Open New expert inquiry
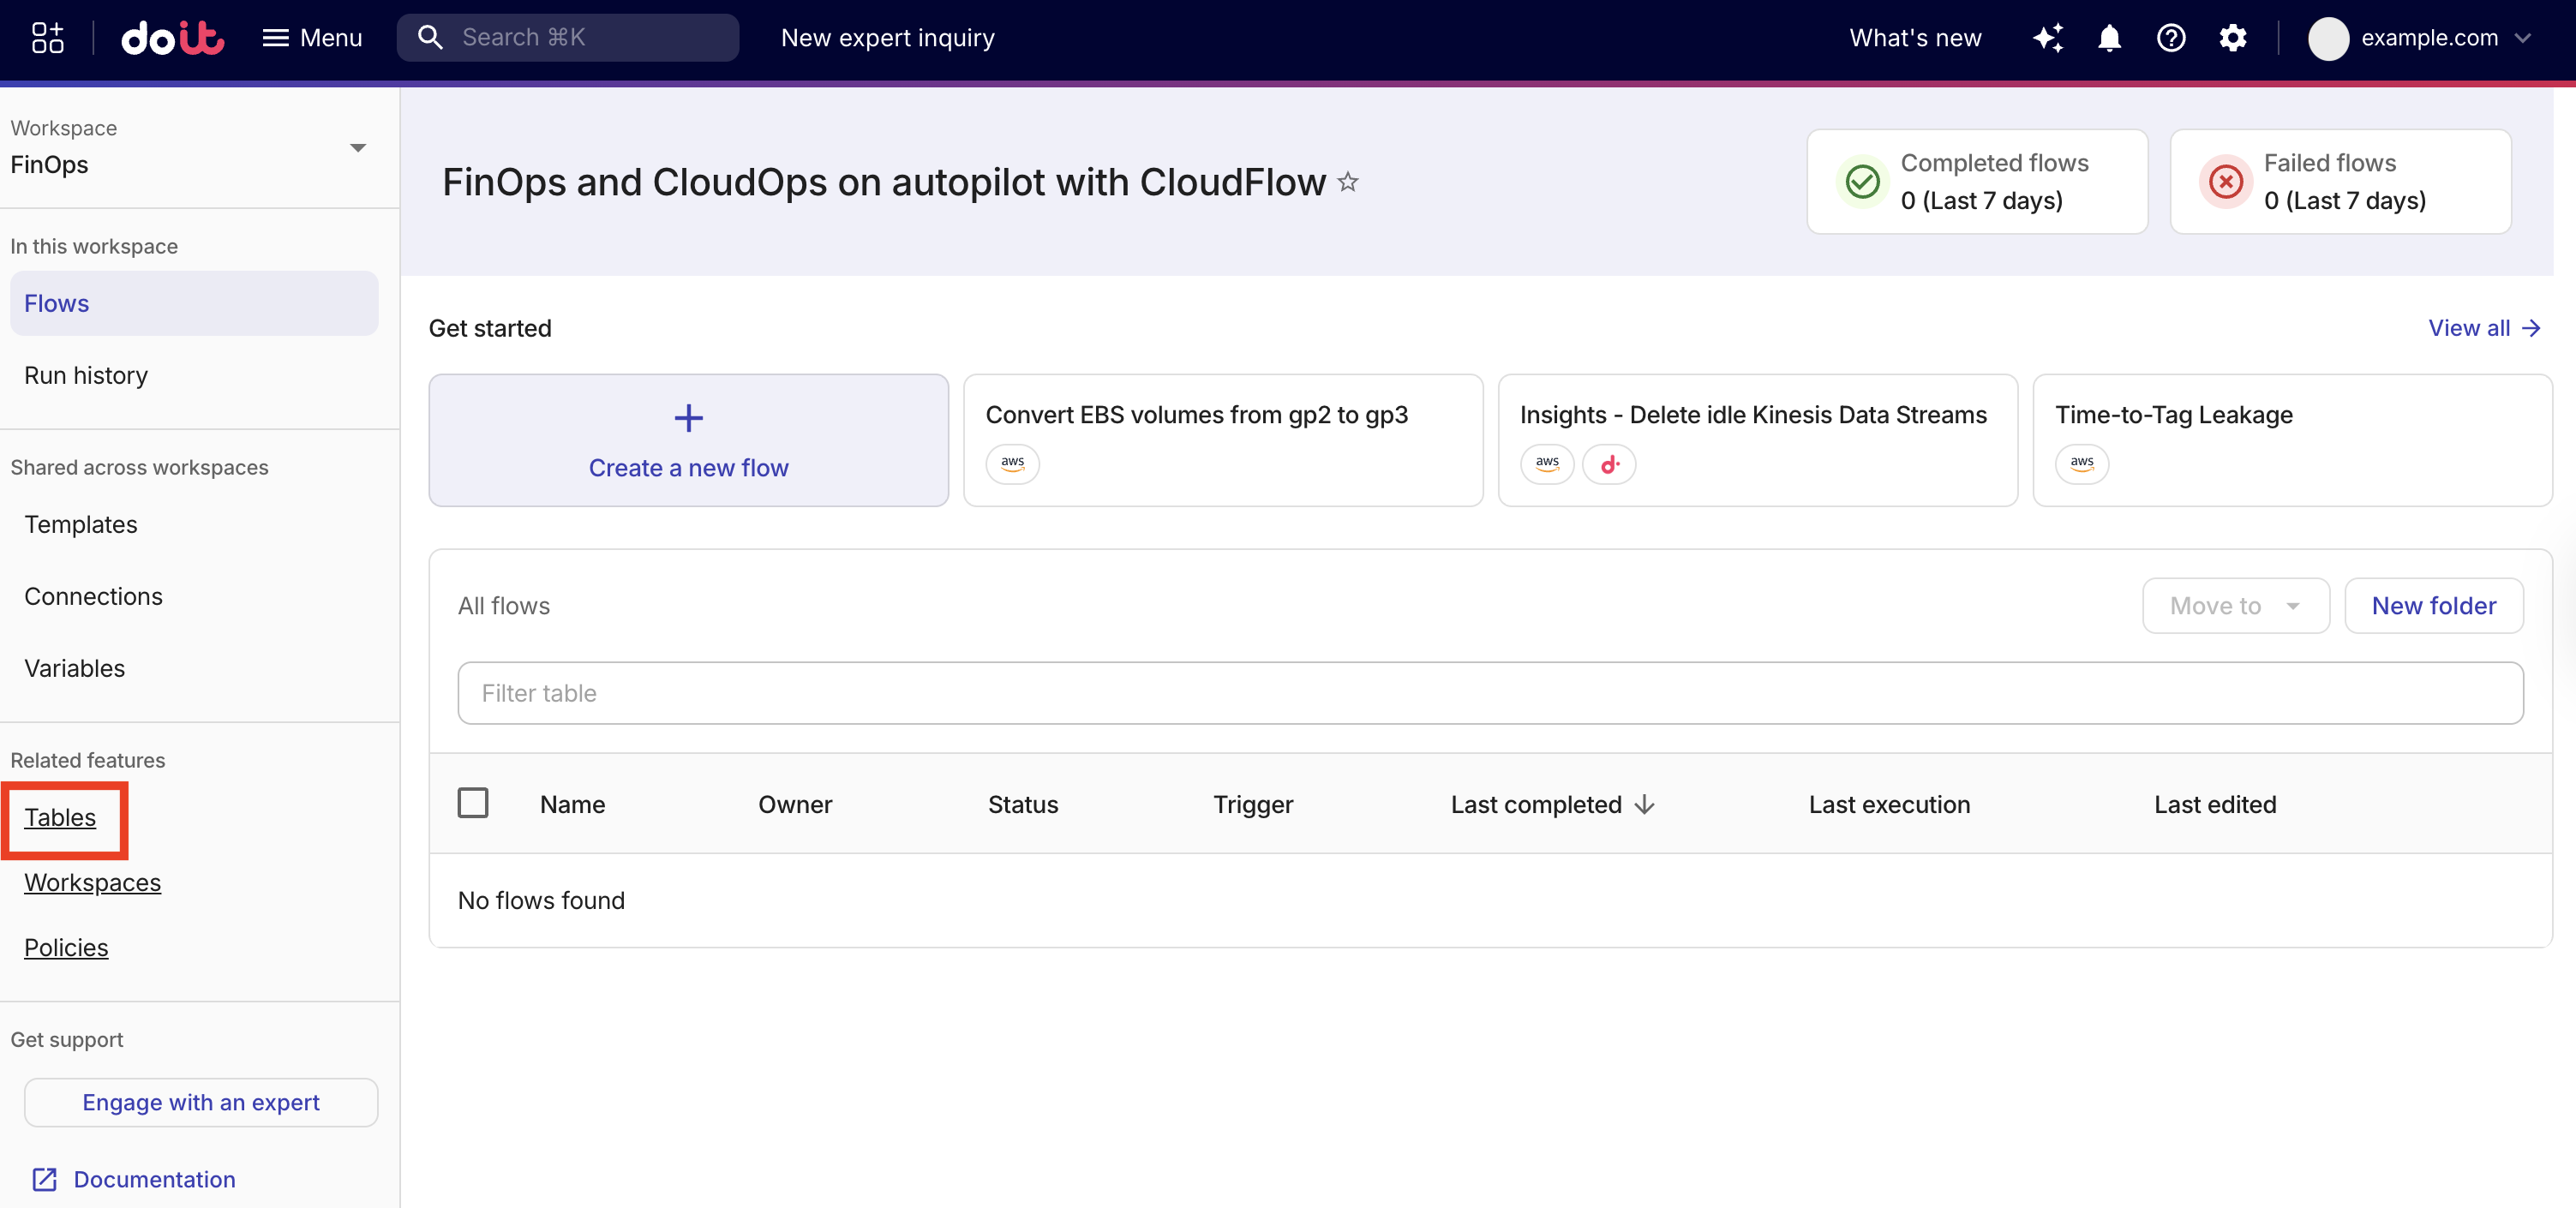The height and width of the screenshot is (1208, 2576). pos(887,38)
